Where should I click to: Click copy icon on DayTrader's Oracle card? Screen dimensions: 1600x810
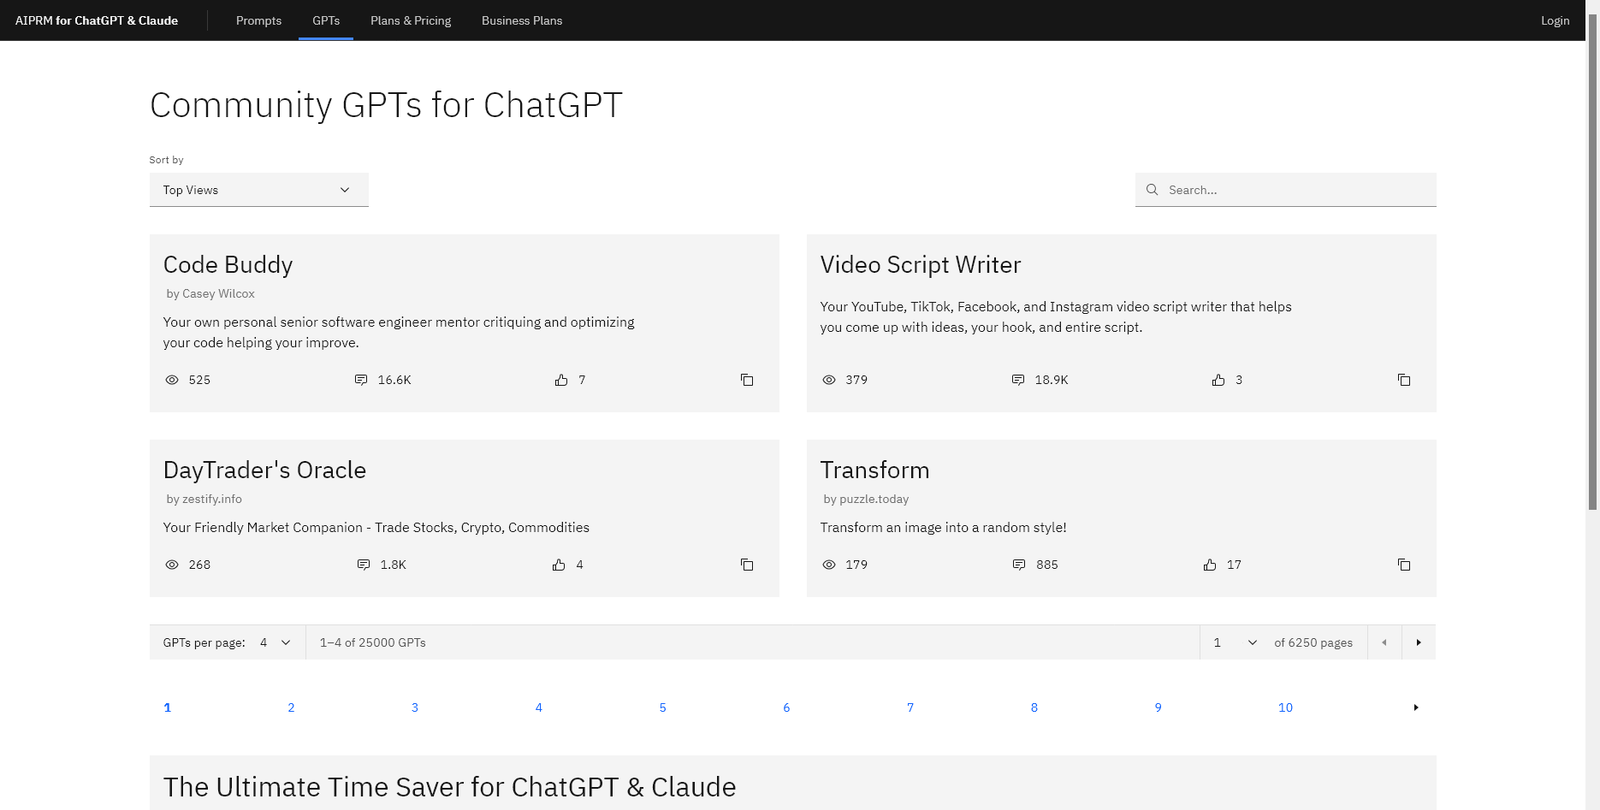point(746,565)
